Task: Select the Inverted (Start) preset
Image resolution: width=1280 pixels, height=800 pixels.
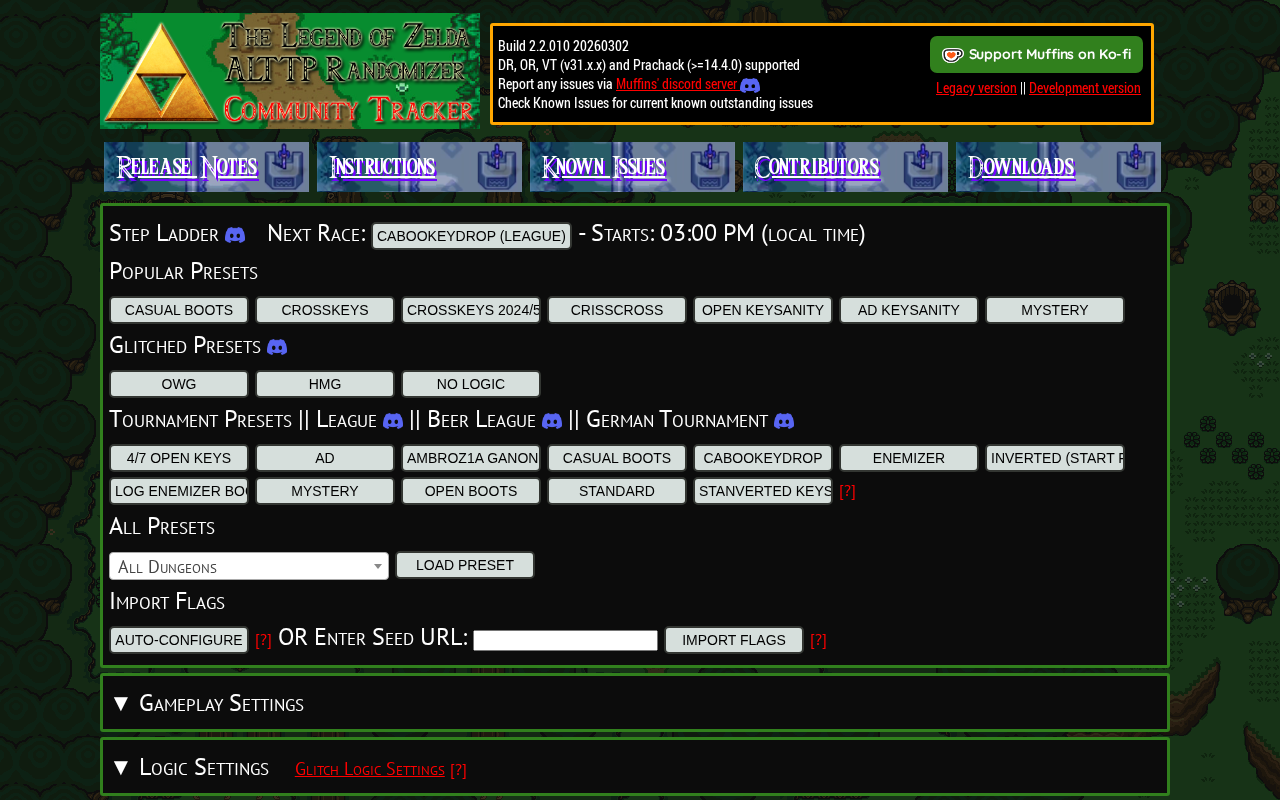Action: point(1055,458)
